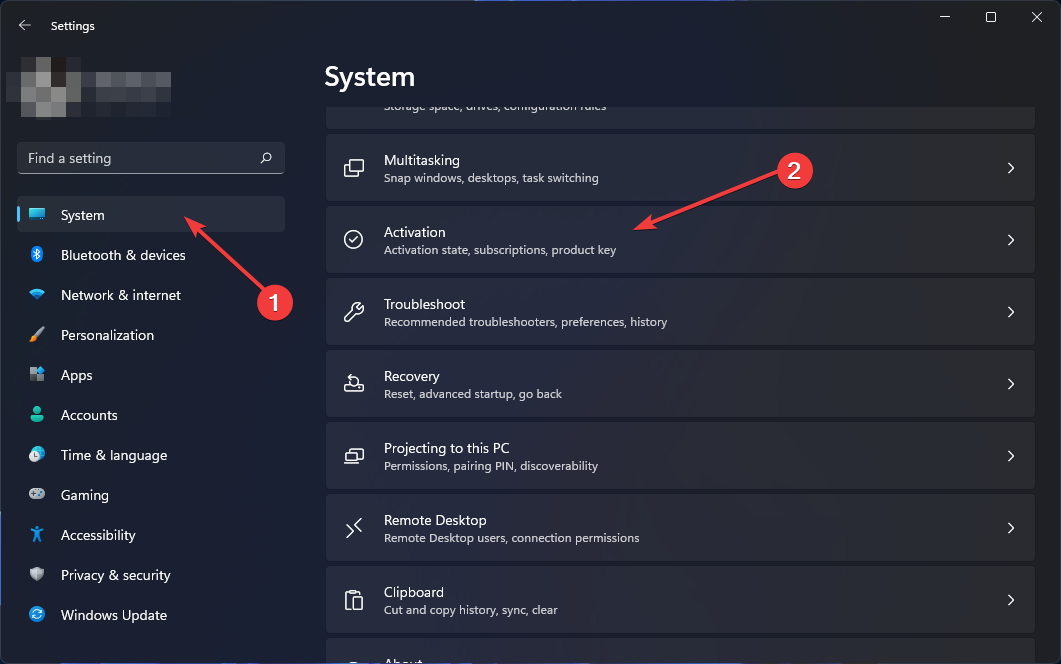
Task: Open Time & language settings
Action: click(151, 454)
